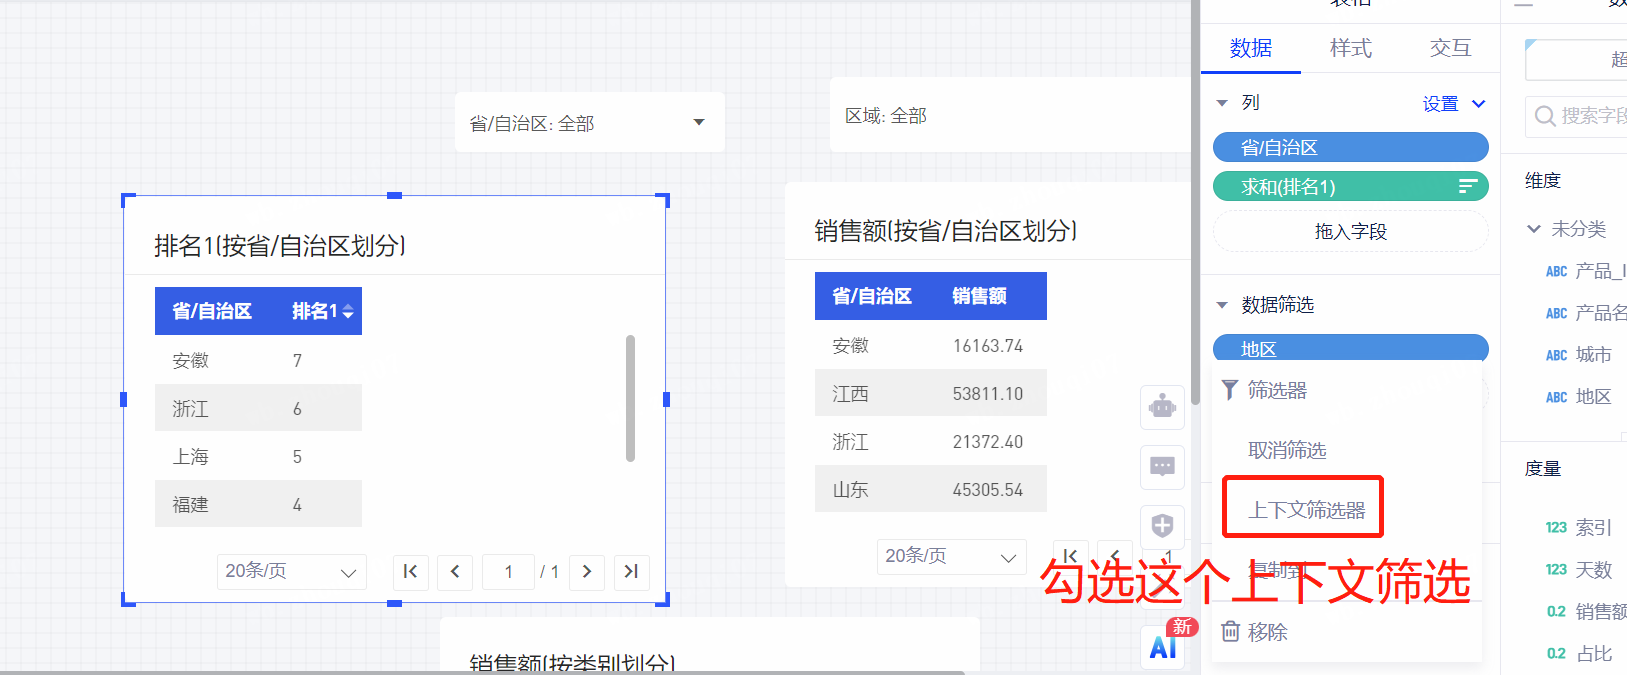Collapse the 数据筛选 section

point(1222,305)
